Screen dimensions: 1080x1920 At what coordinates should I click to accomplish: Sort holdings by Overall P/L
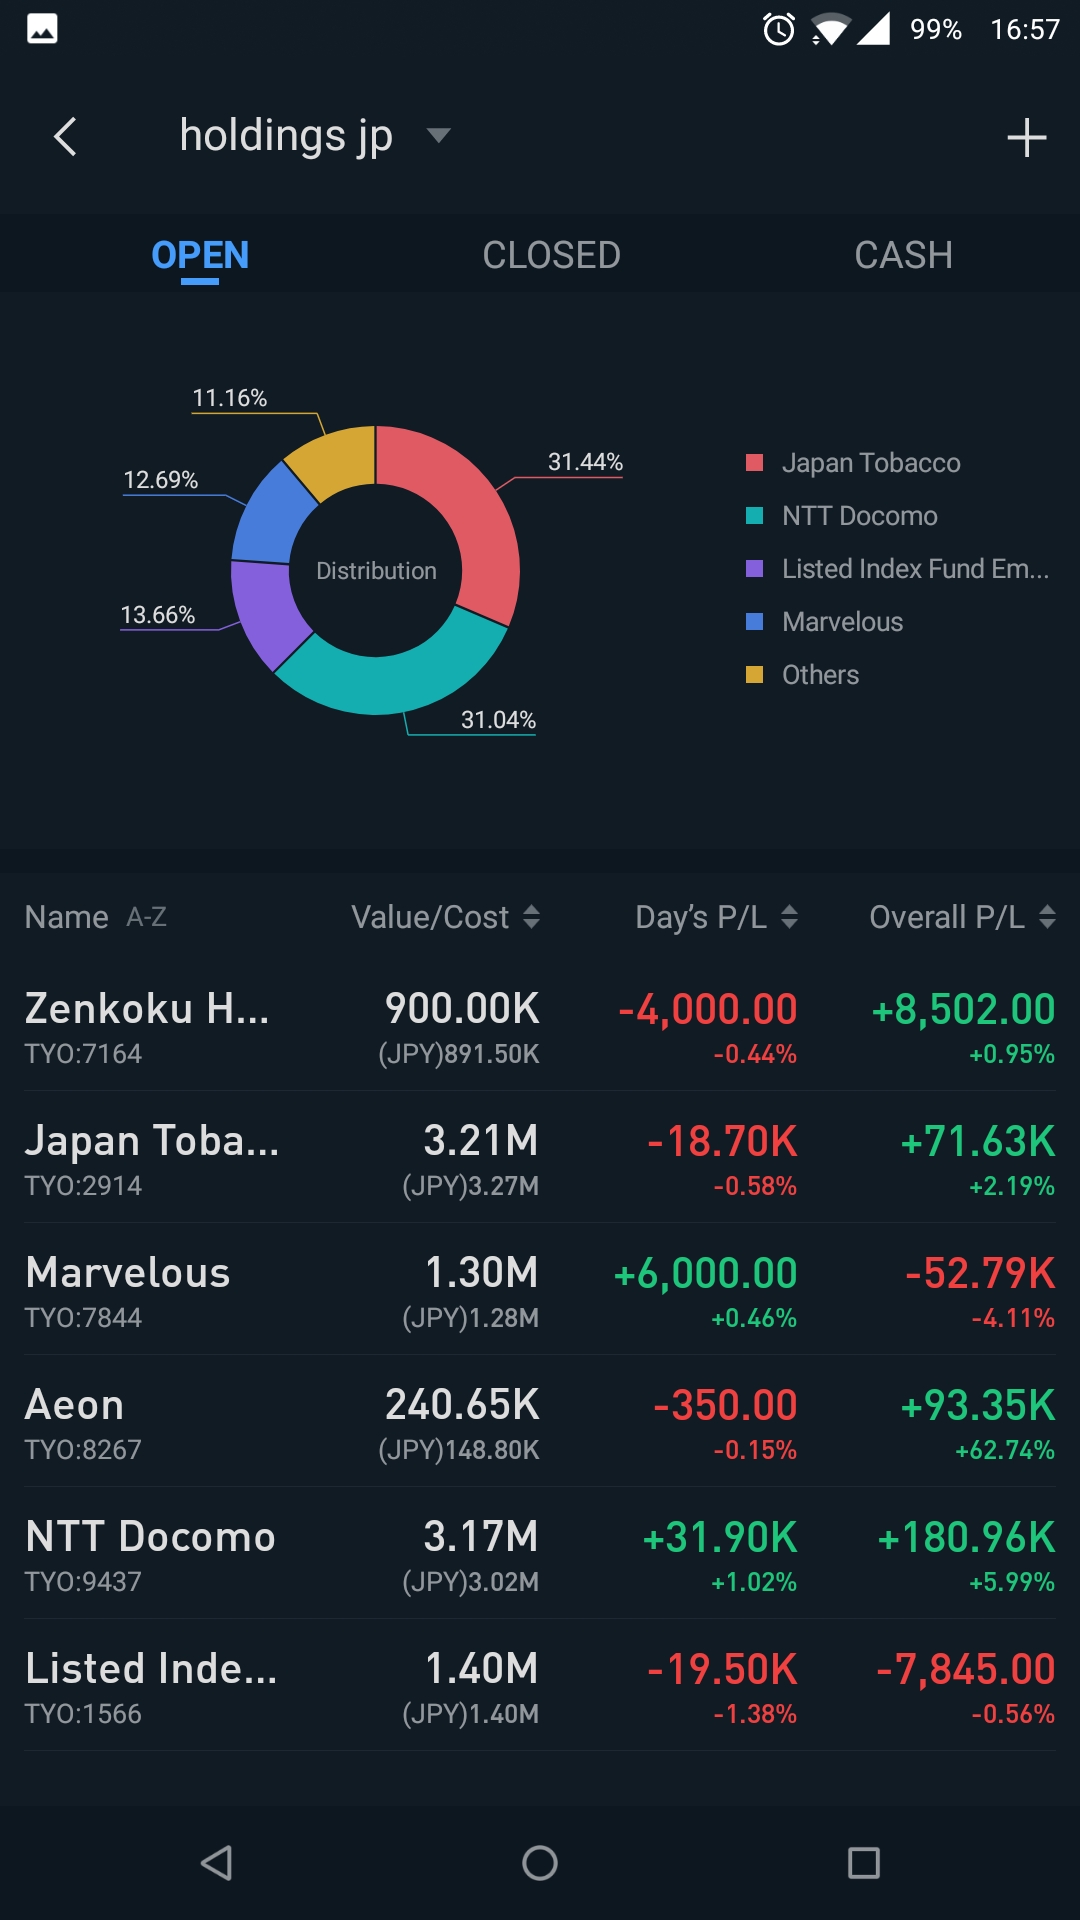click(x=961, y=917)
